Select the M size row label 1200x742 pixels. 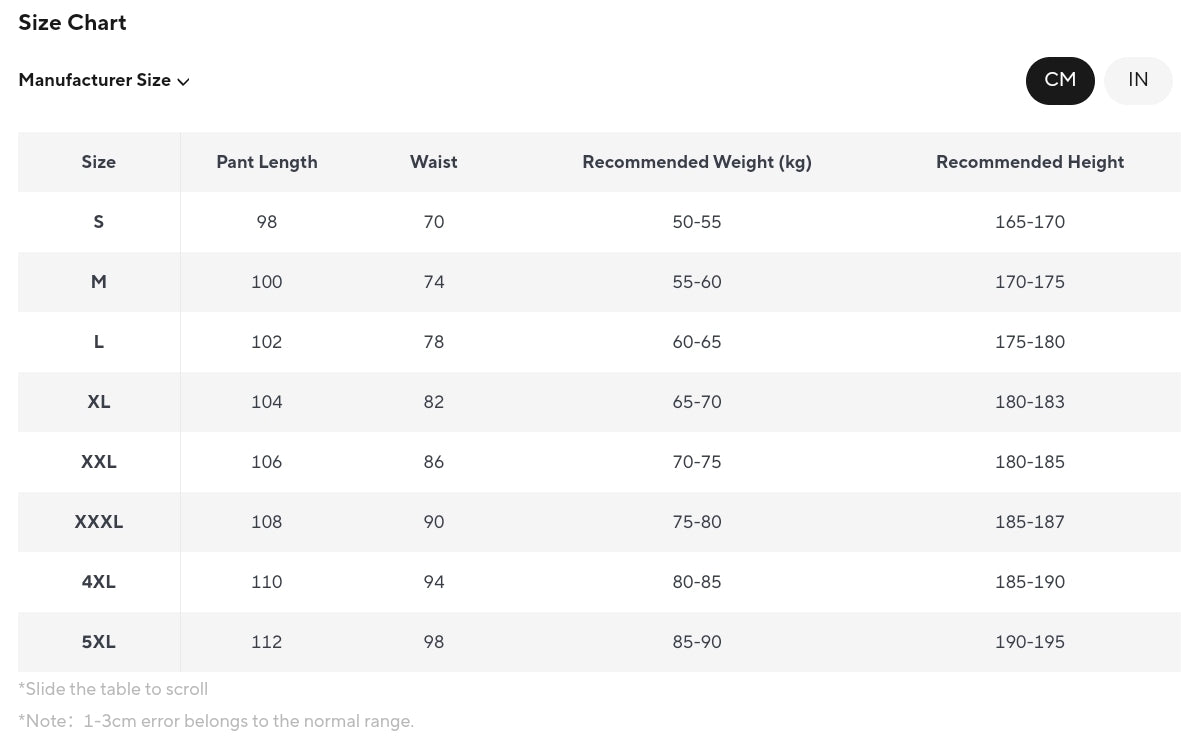pyautogui.click(x=99, y=282)
